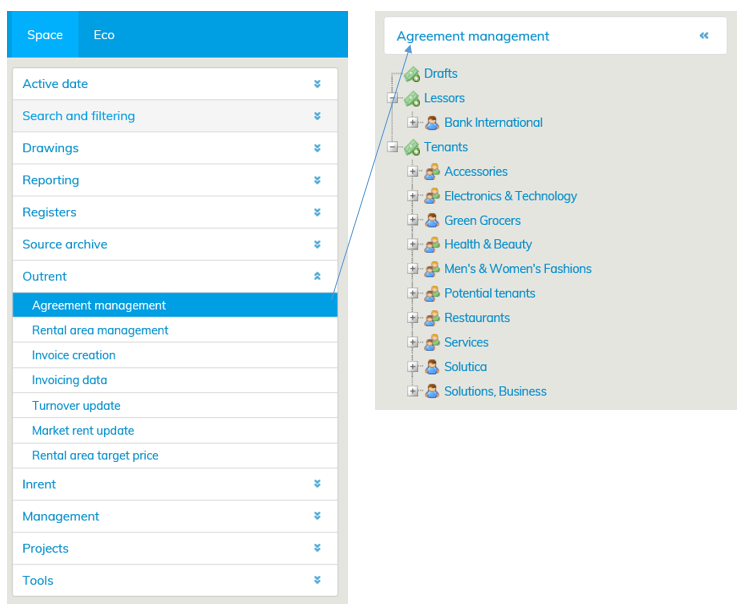Click the Solutica person icon
This screenshot has height=610, width=750.
coord(432,367)
